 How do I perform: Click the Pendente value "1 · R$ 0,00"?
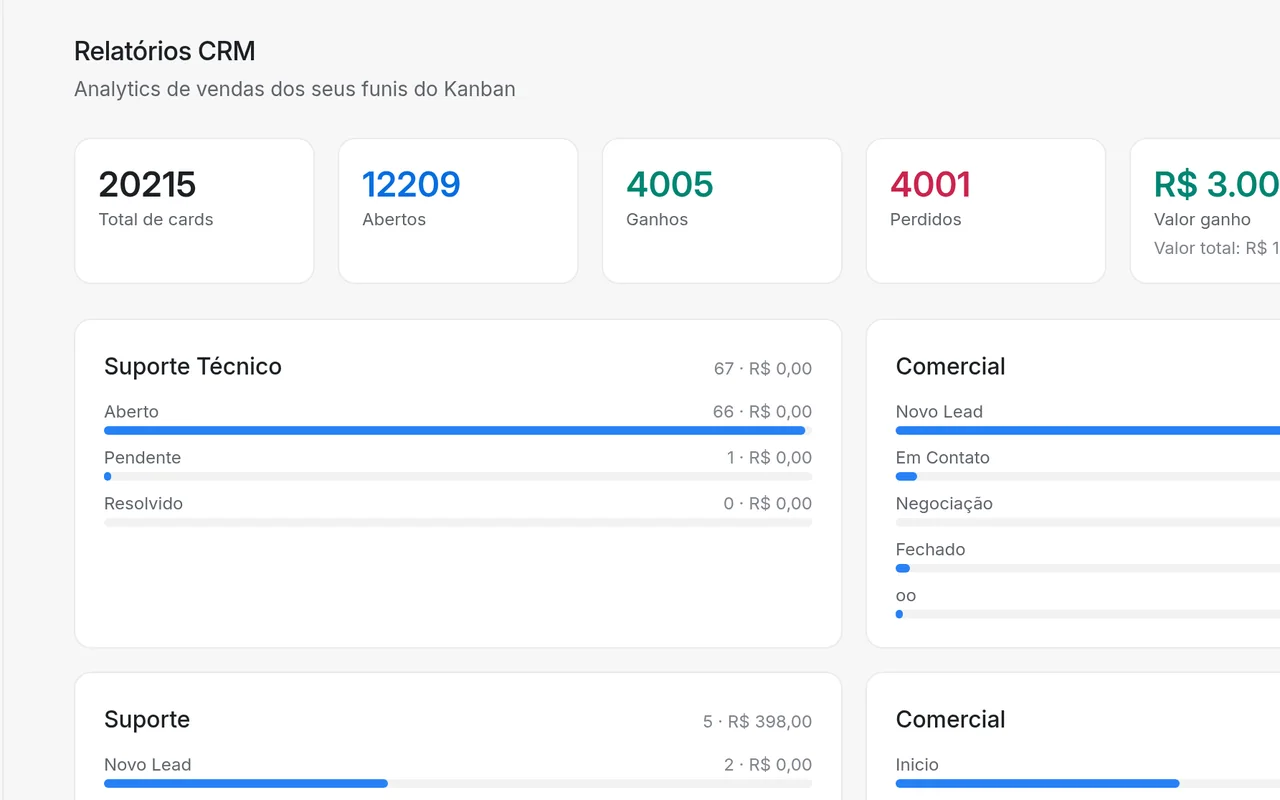769,458
